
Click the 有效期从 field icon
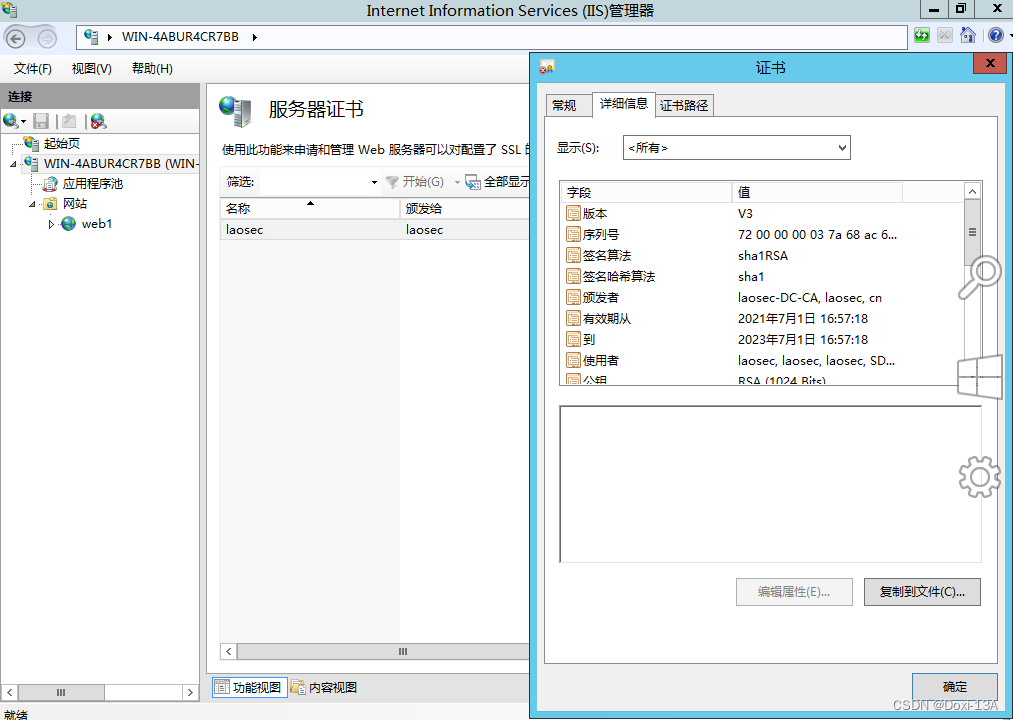[573, 319]
